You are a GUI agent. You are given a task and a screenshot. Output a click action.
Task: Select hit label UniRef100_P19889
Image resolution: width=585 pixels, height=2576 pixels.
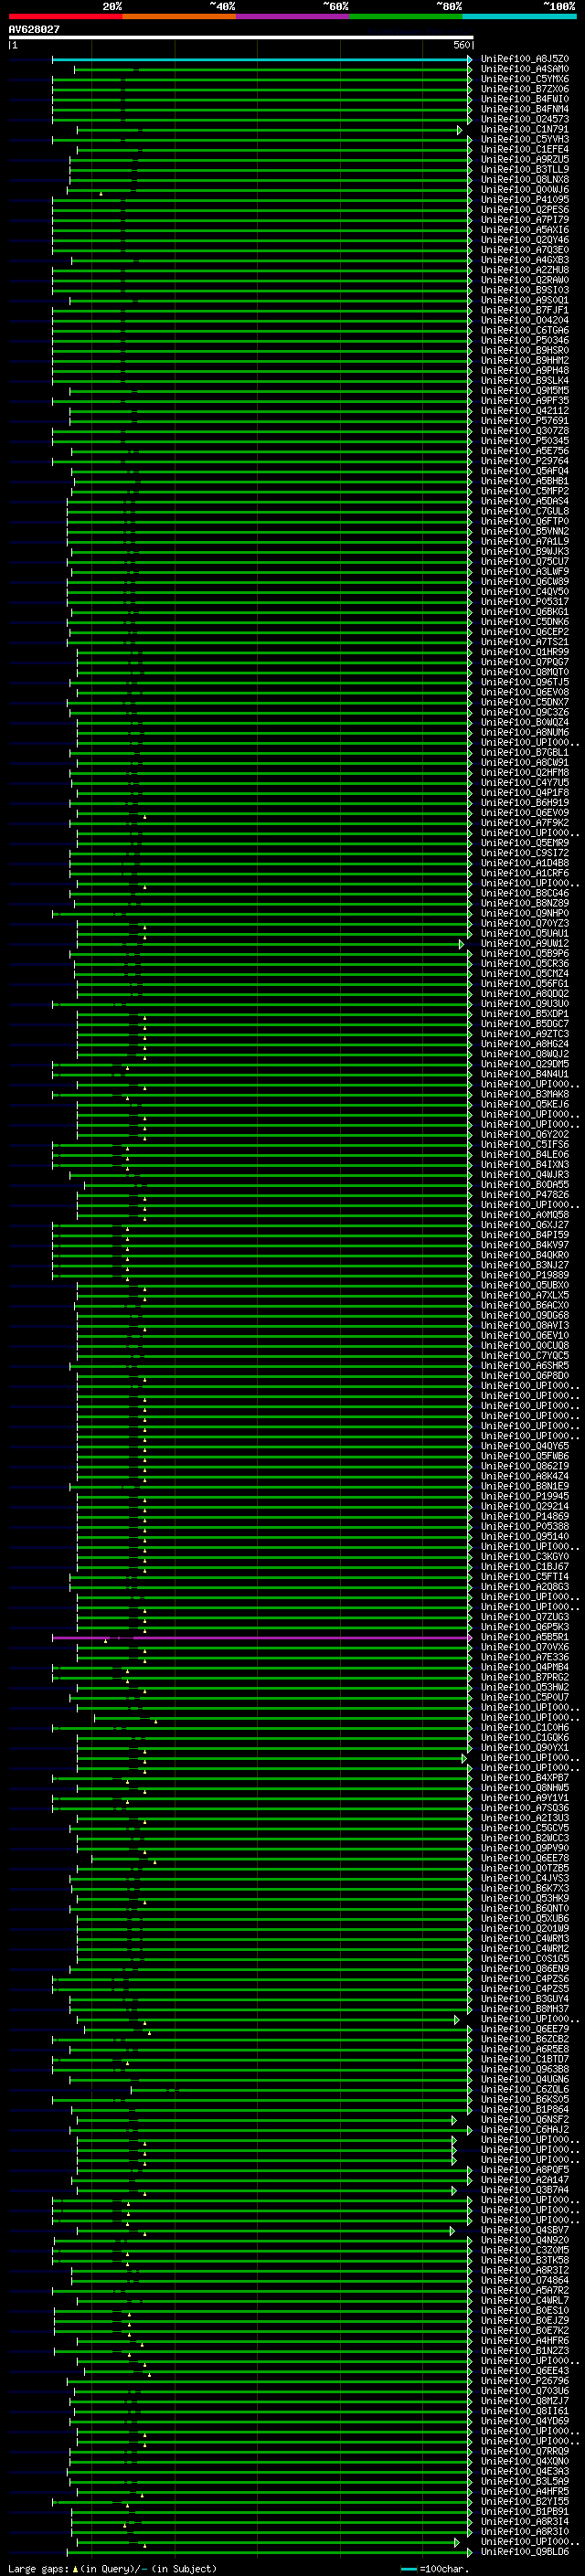525,1275
